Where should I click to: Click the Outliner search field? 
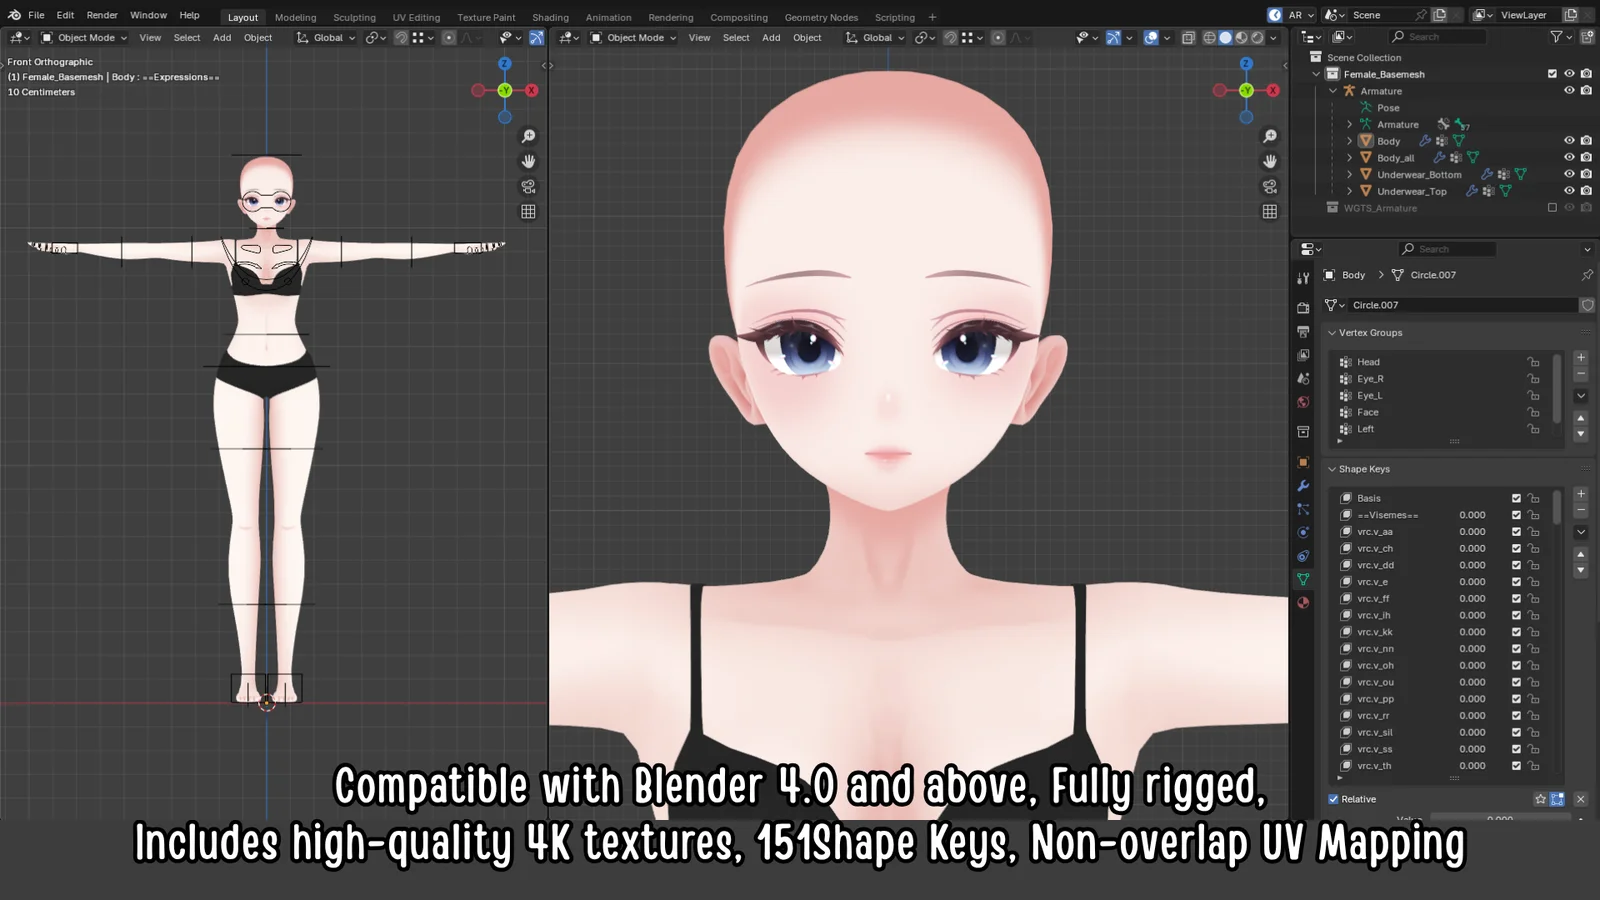[1437, 36]
